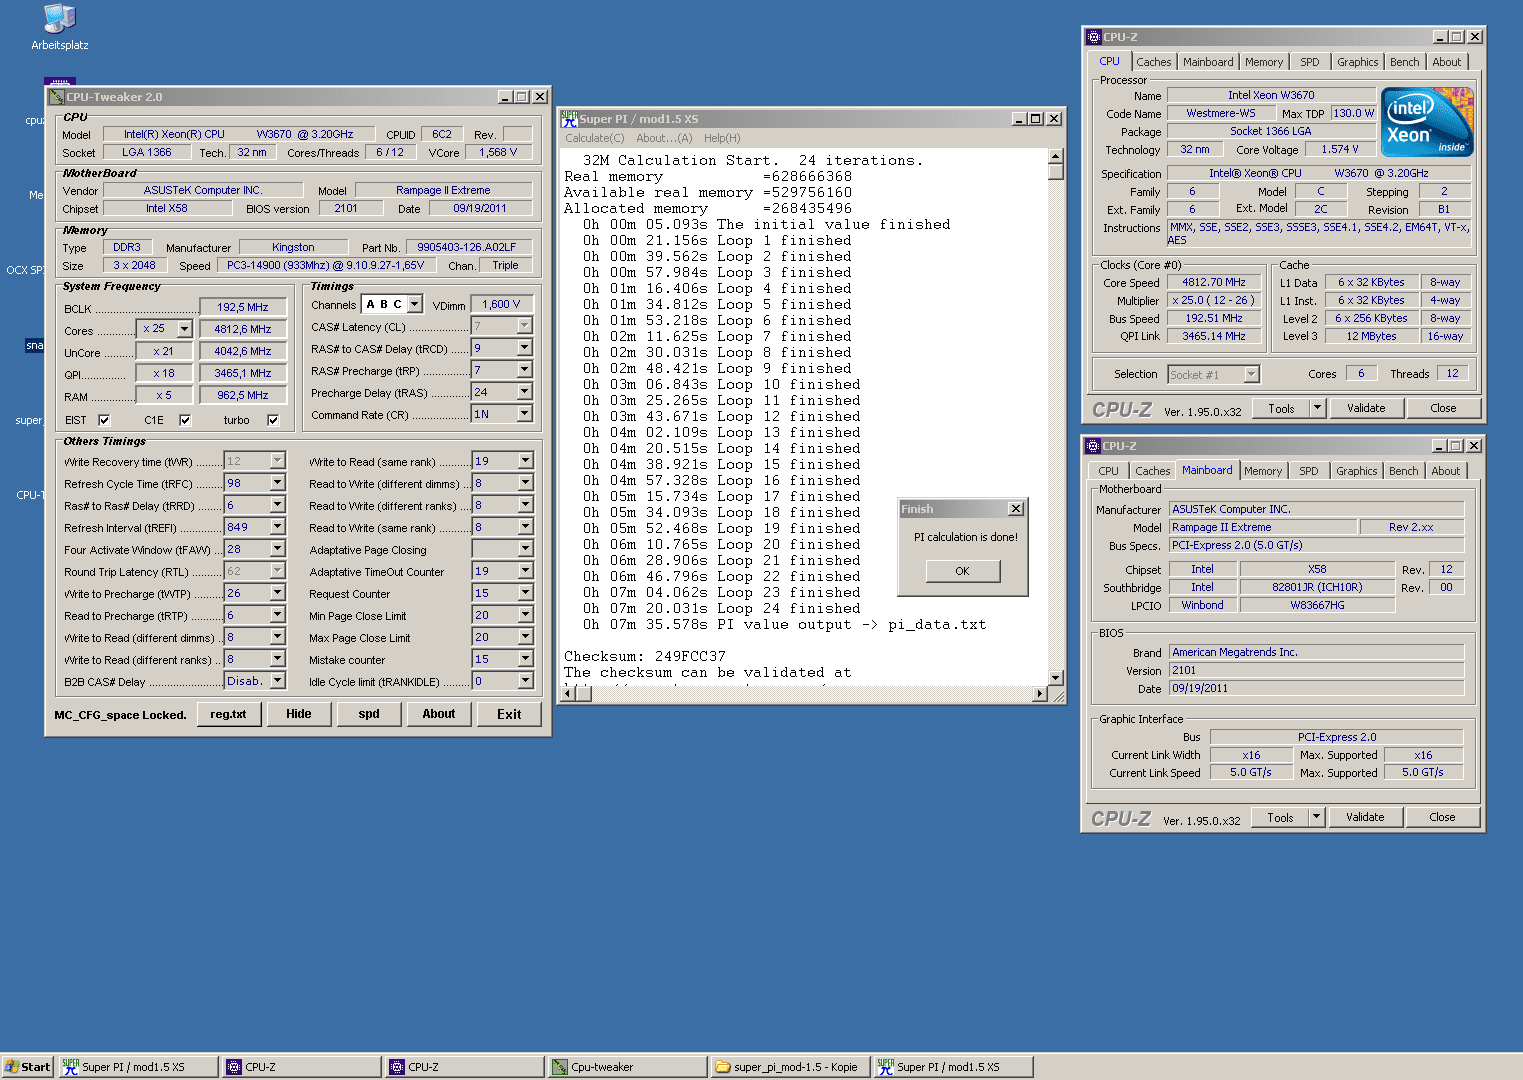The height and width of the screenshot is (1080, 1523).
Task: Click the Intel Xeon inside logo
Action: click(x=1427, y=122)
